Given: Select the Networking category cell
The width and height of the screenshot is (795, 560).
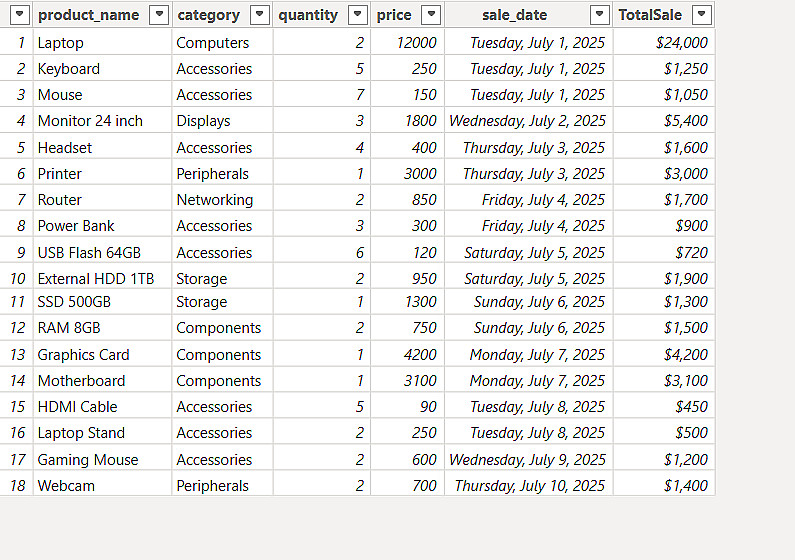Looking at the screenshot, I should [x=214, y=200].
